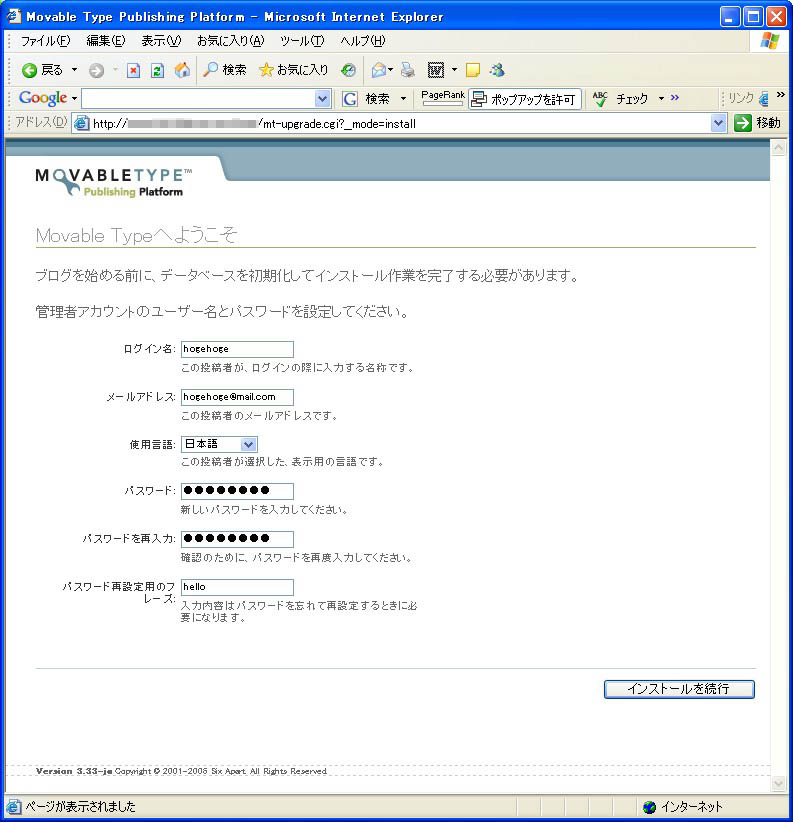Viewport: 793px width, 822px height.
Task: Click the greyed Forward arrow icon
Action: [96, 70]
